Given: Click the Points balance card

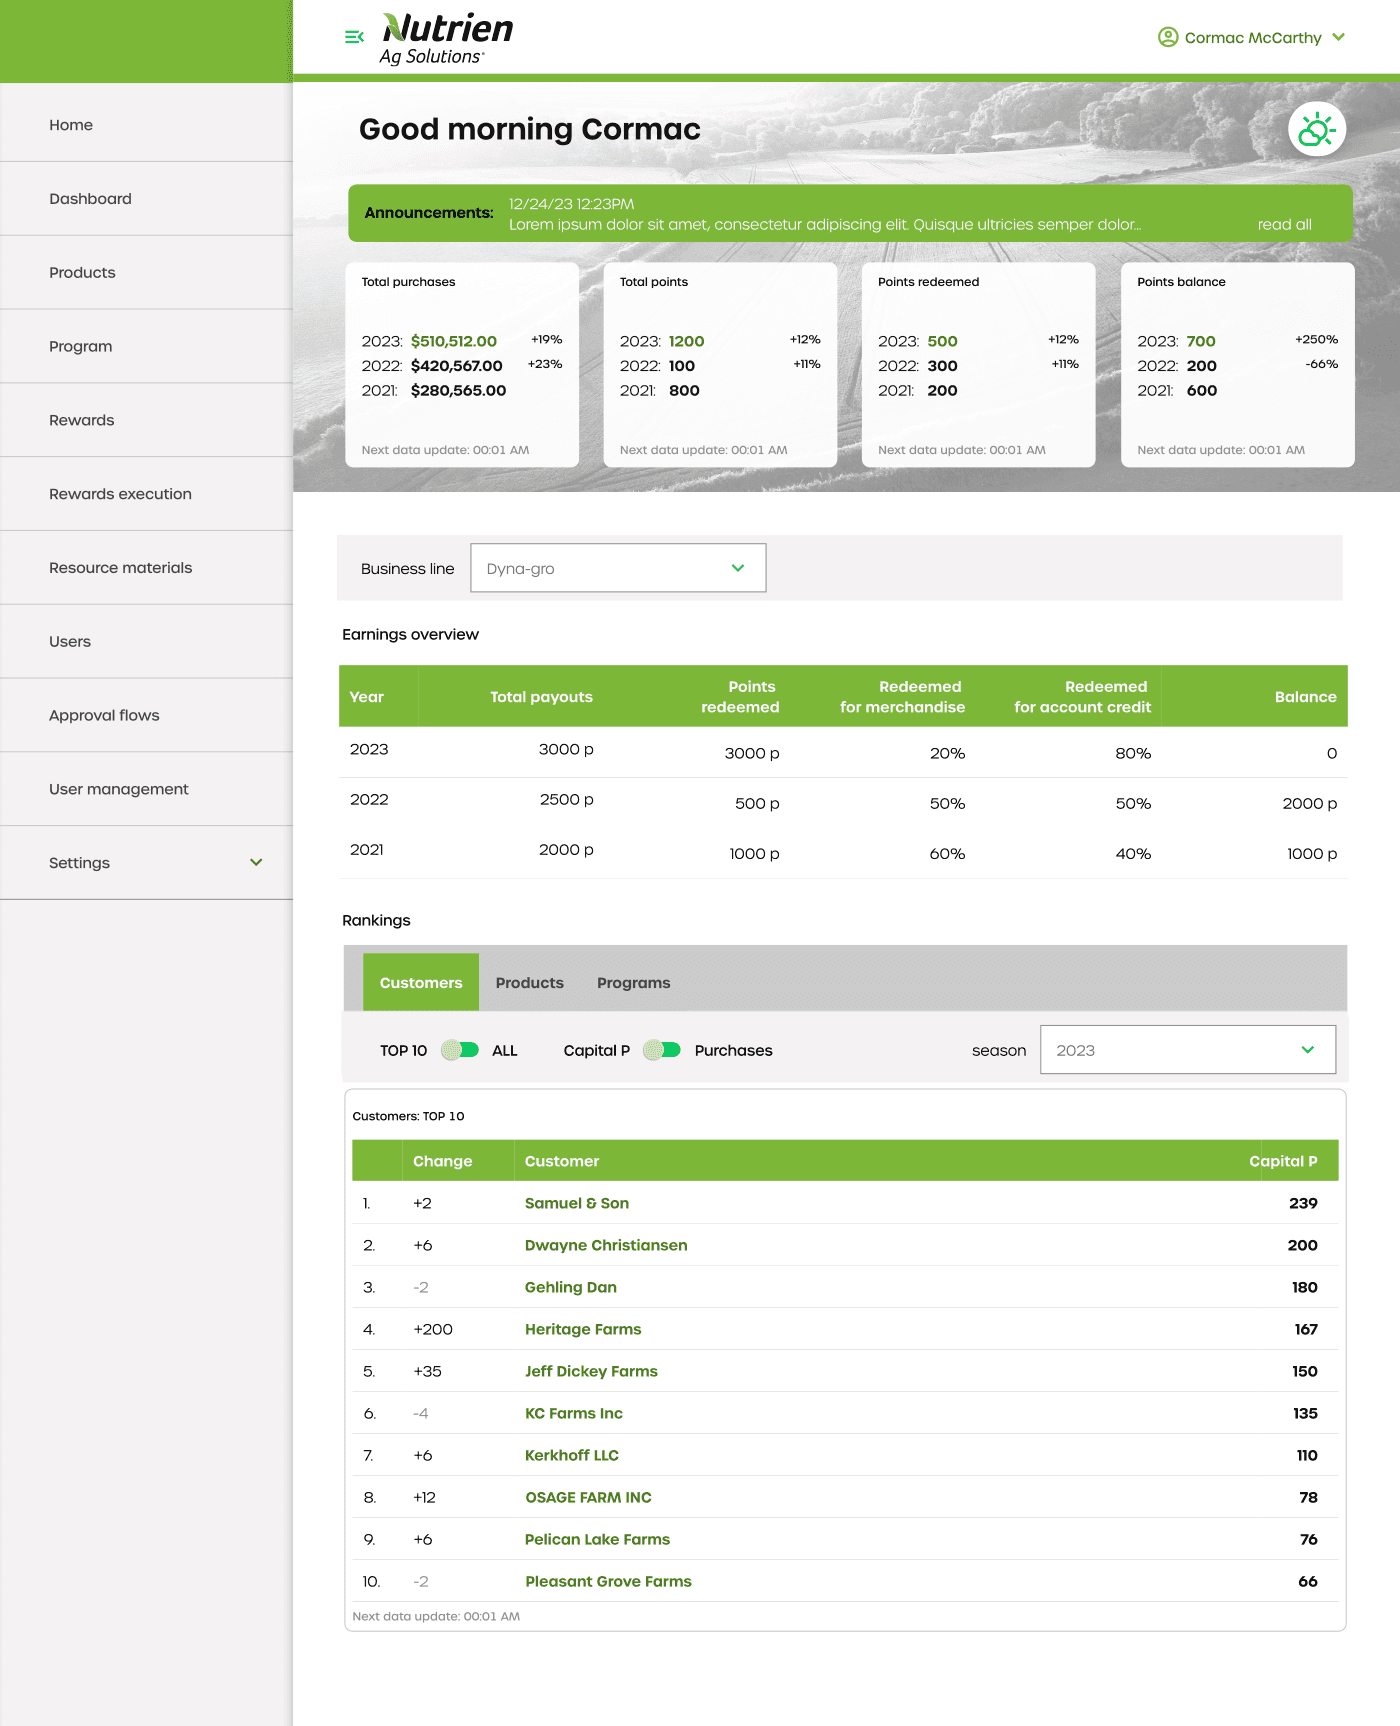Looking at the screenshot, I should tap(1238, 365).
